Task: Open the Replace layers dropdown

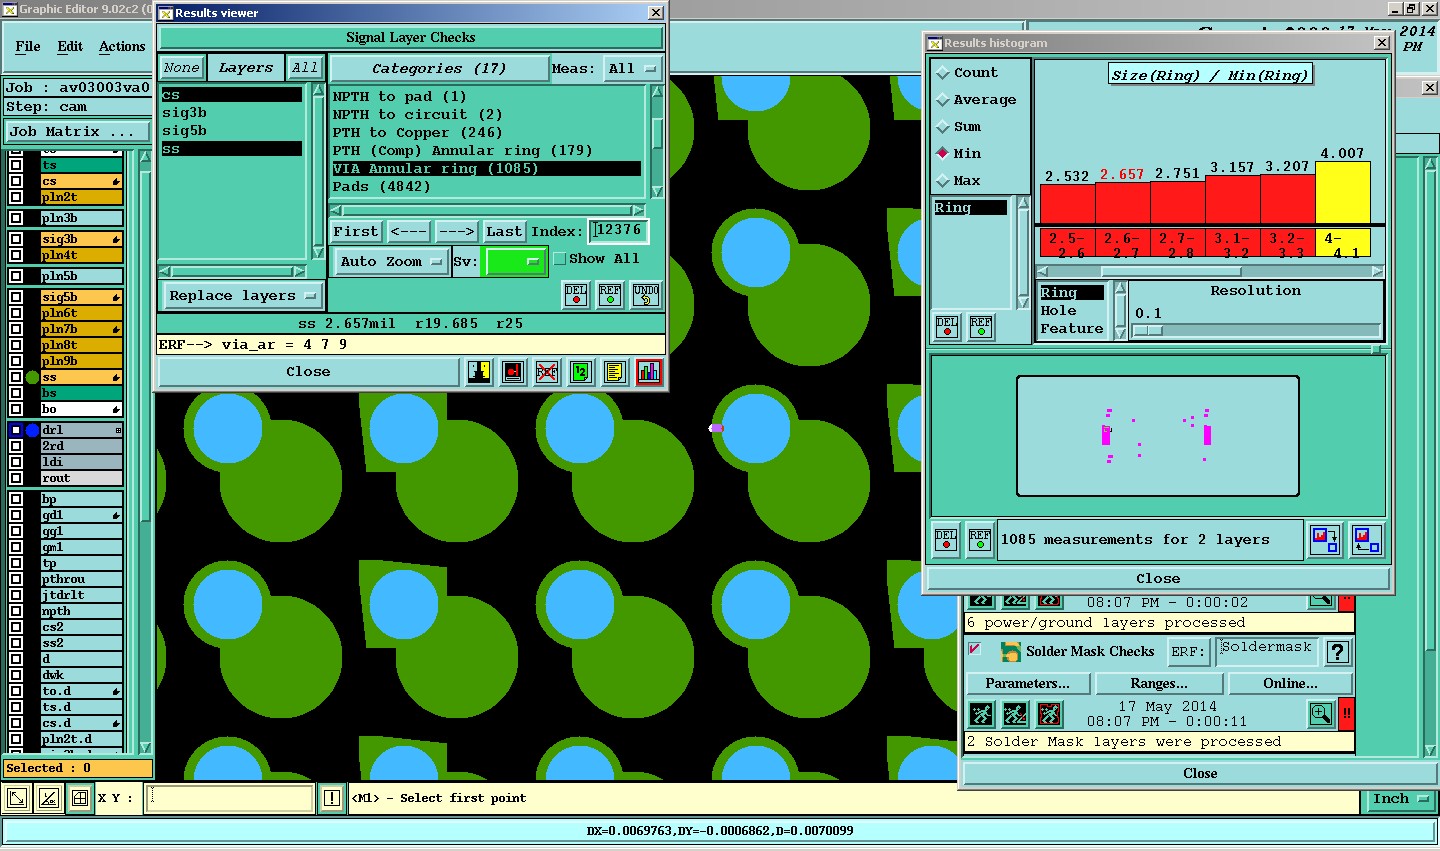Action: (242, 296)
